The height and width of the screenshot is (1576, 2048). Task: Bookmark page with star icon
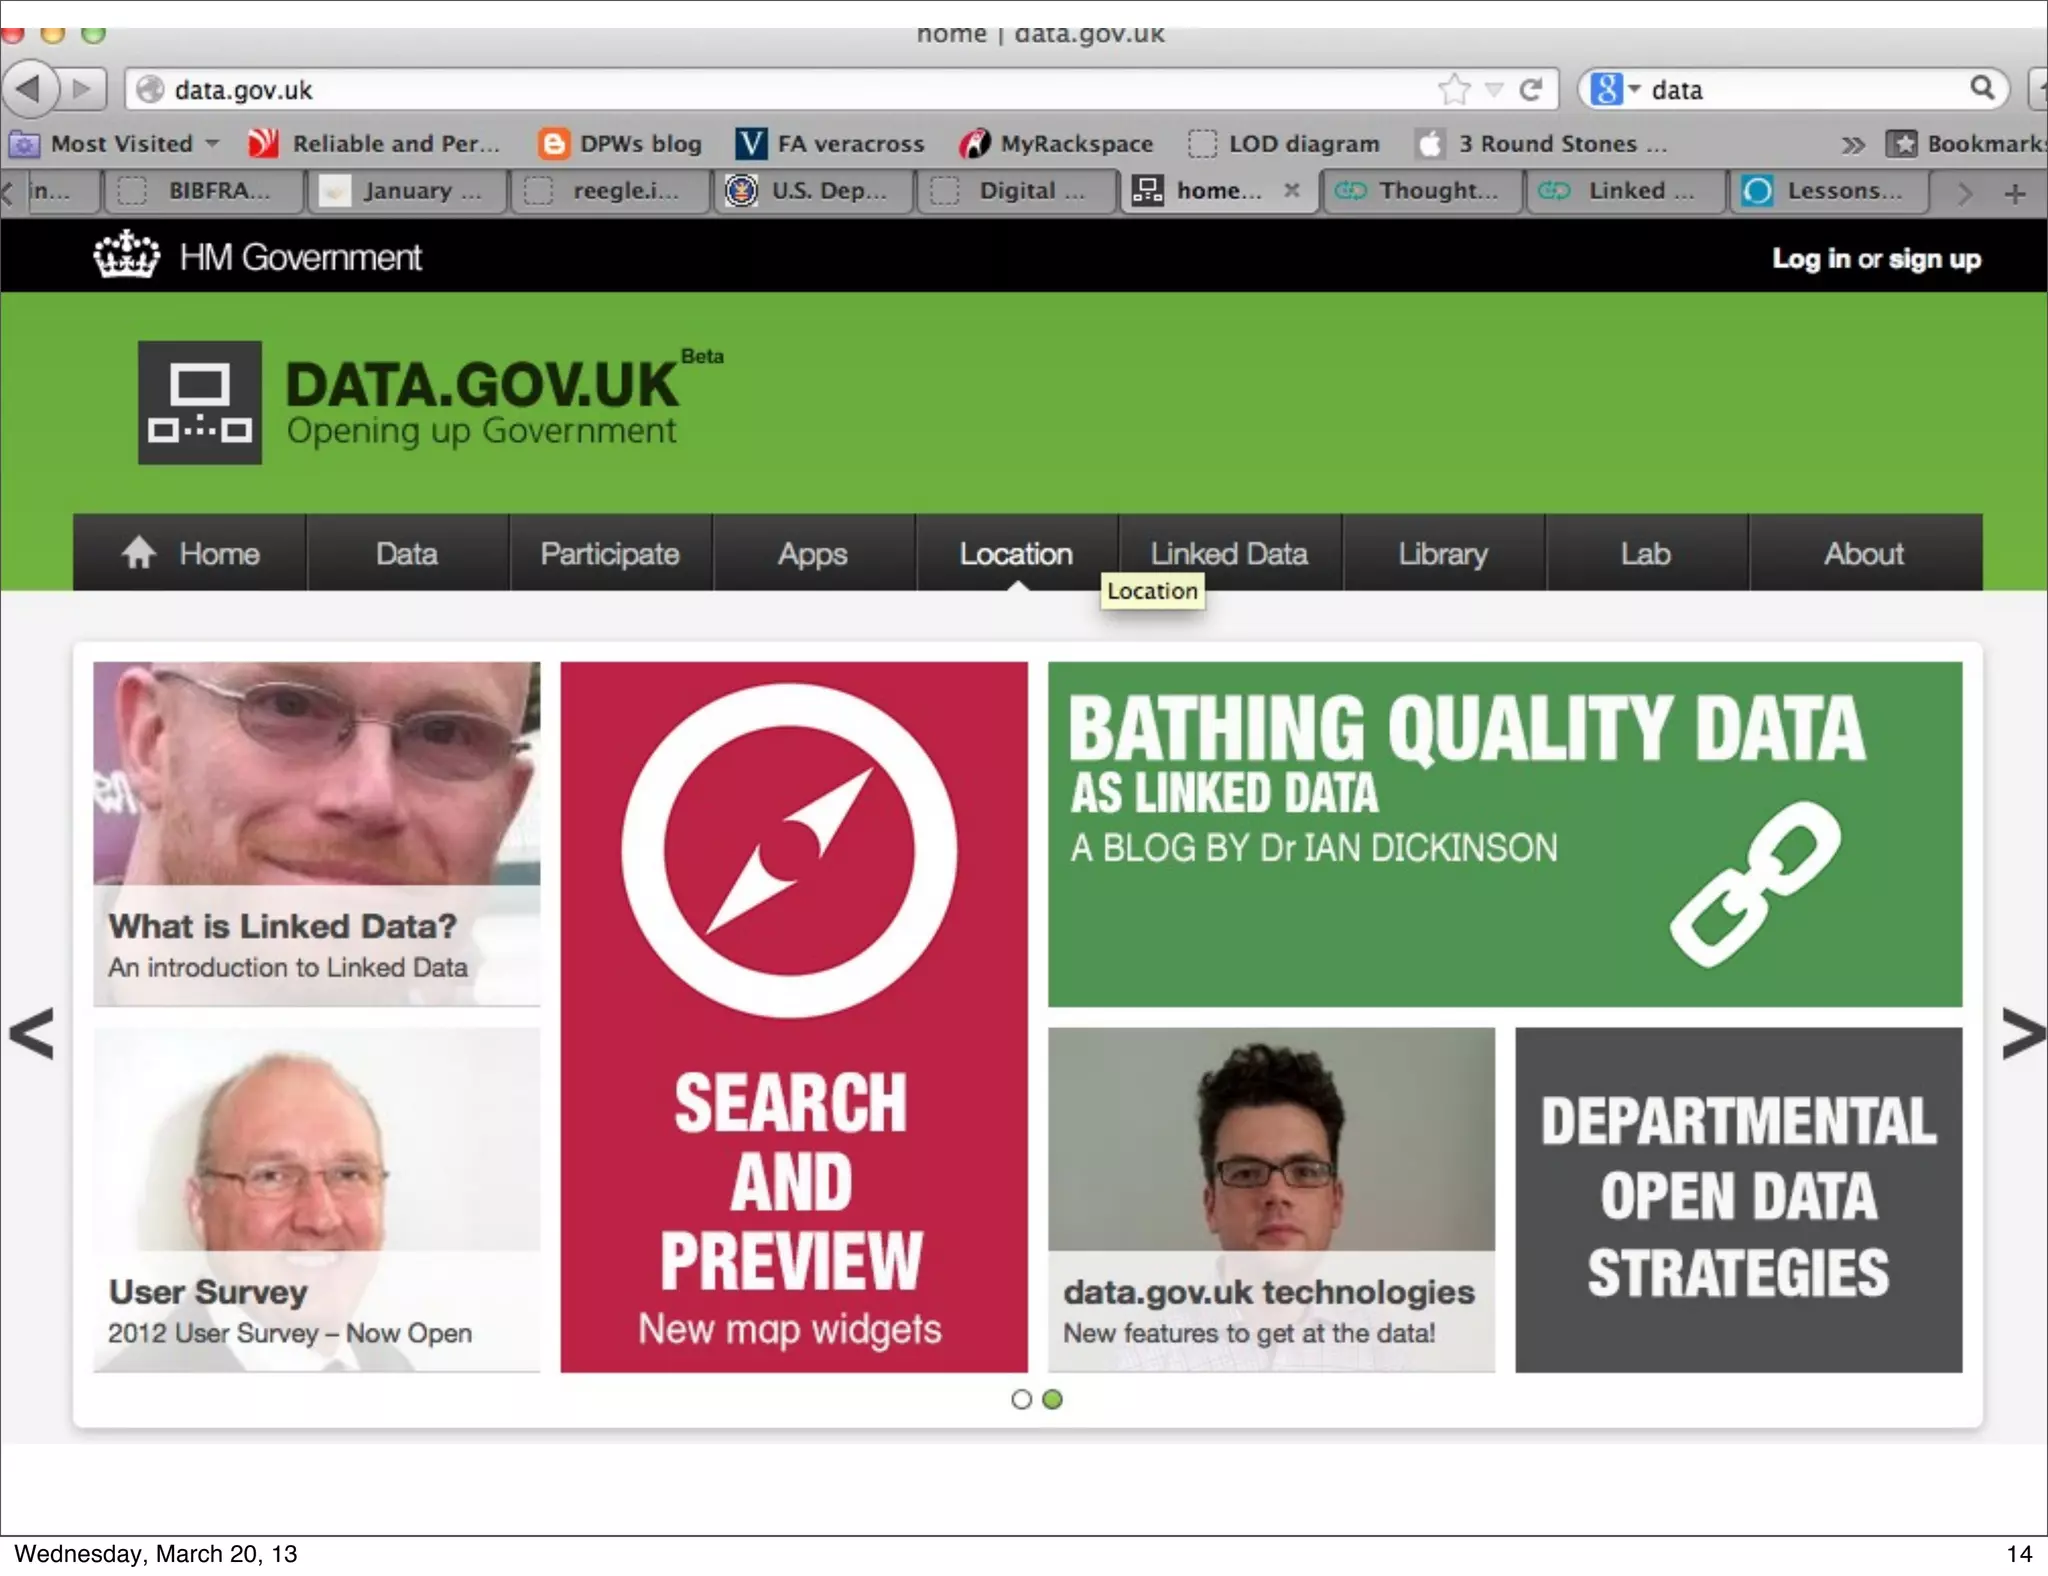click(x=1454, y=90)
